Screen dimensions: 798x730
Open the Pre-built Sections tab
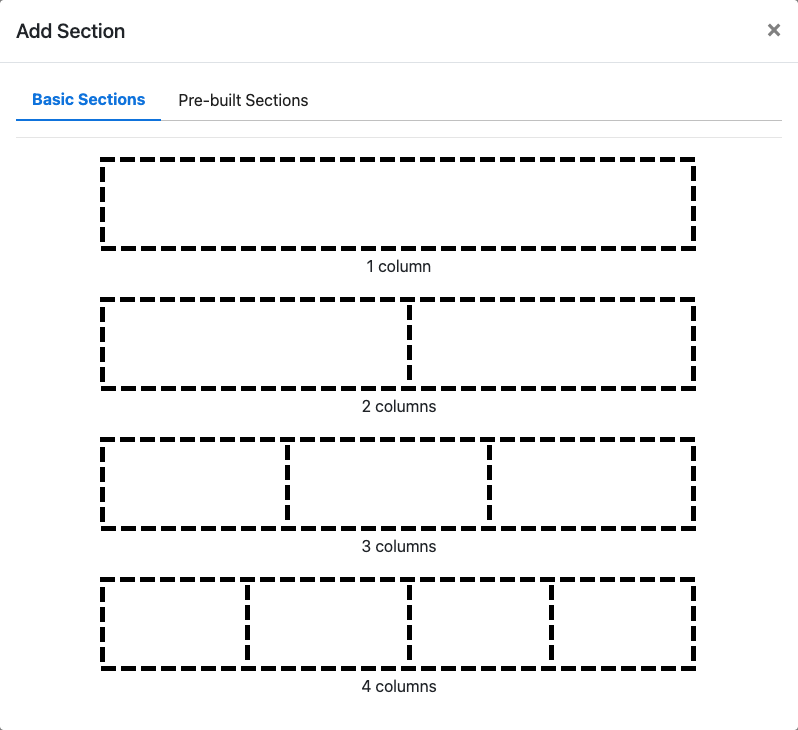243,100
